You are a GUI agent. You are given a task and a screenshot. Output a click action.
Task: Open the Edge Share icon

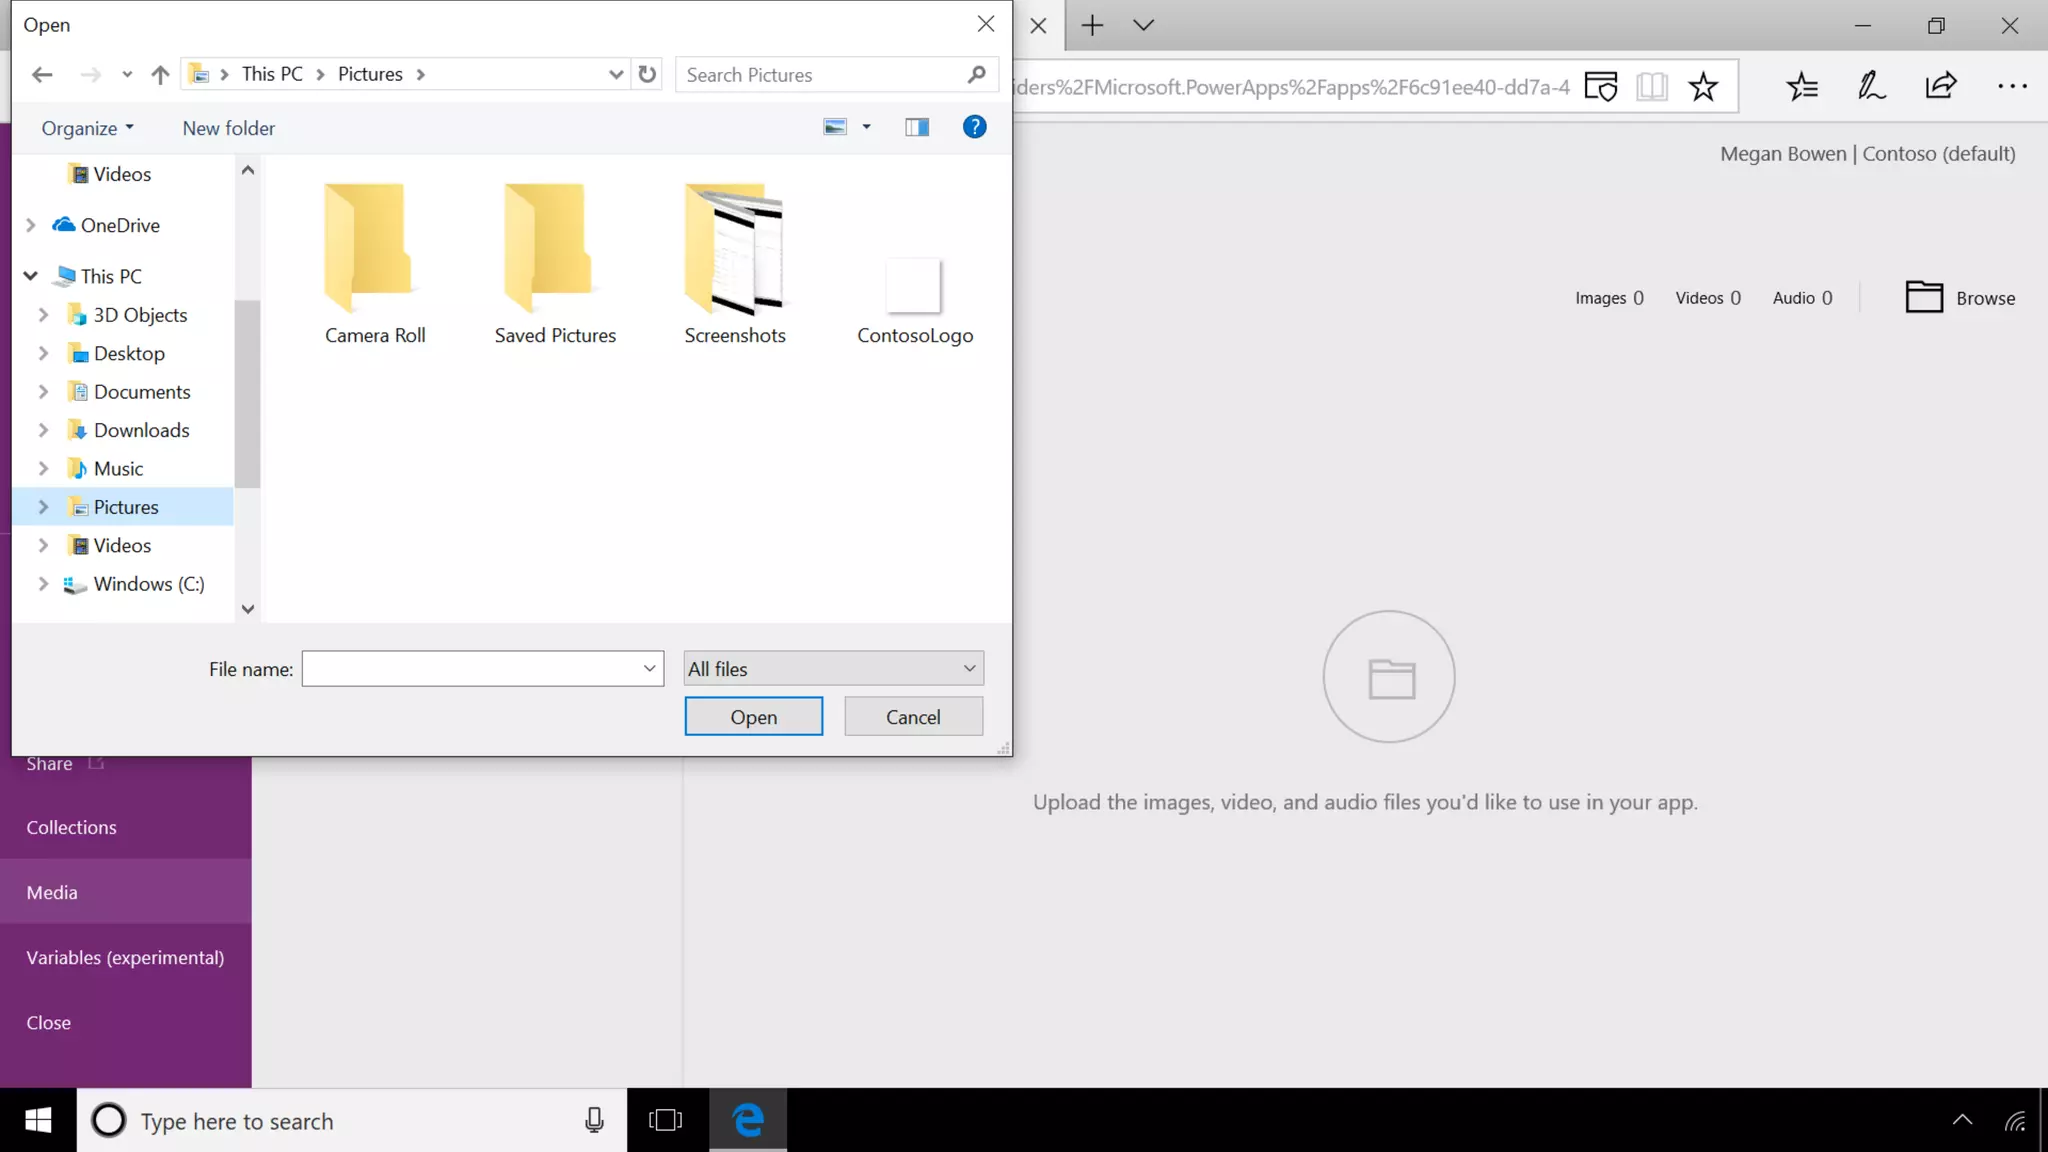[x=1940, y=87]
